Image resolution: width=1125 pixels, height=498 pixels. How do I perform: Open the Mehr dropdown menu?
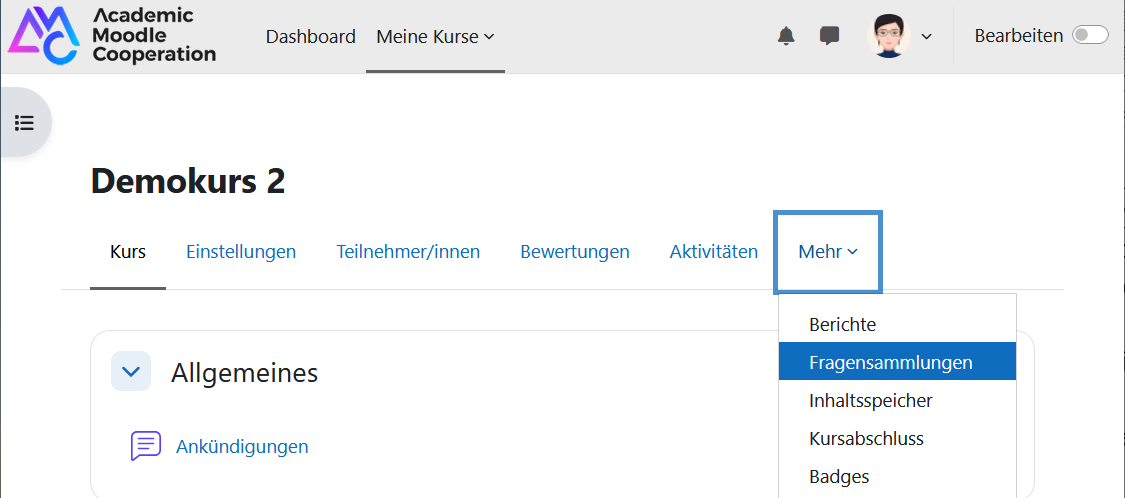click(x=828, y=252)
